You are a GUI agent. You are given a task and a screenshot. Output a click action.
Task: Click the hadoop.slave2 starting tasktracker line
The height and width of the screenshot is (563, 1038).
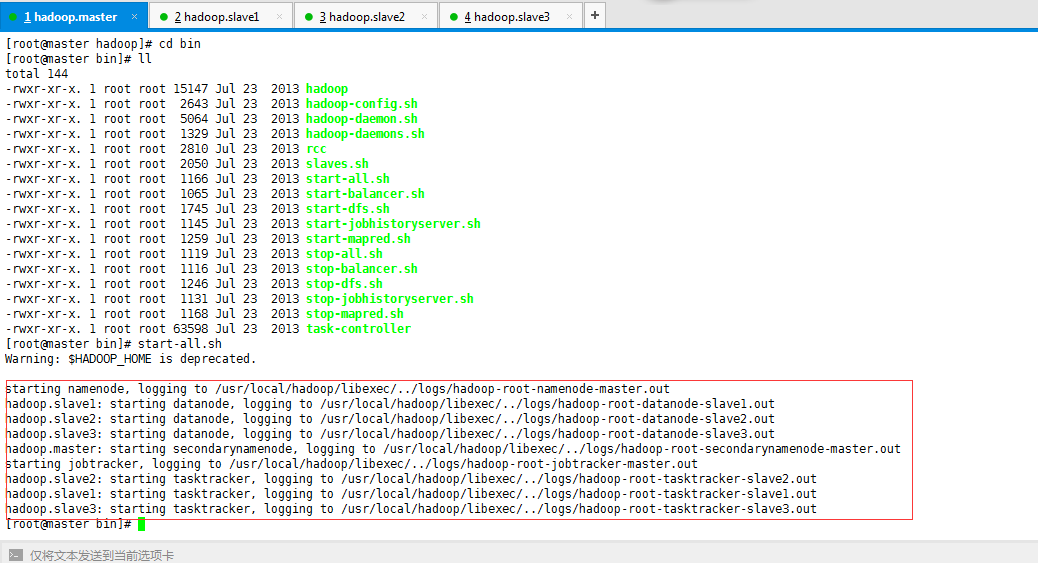[x=411, y=480]
